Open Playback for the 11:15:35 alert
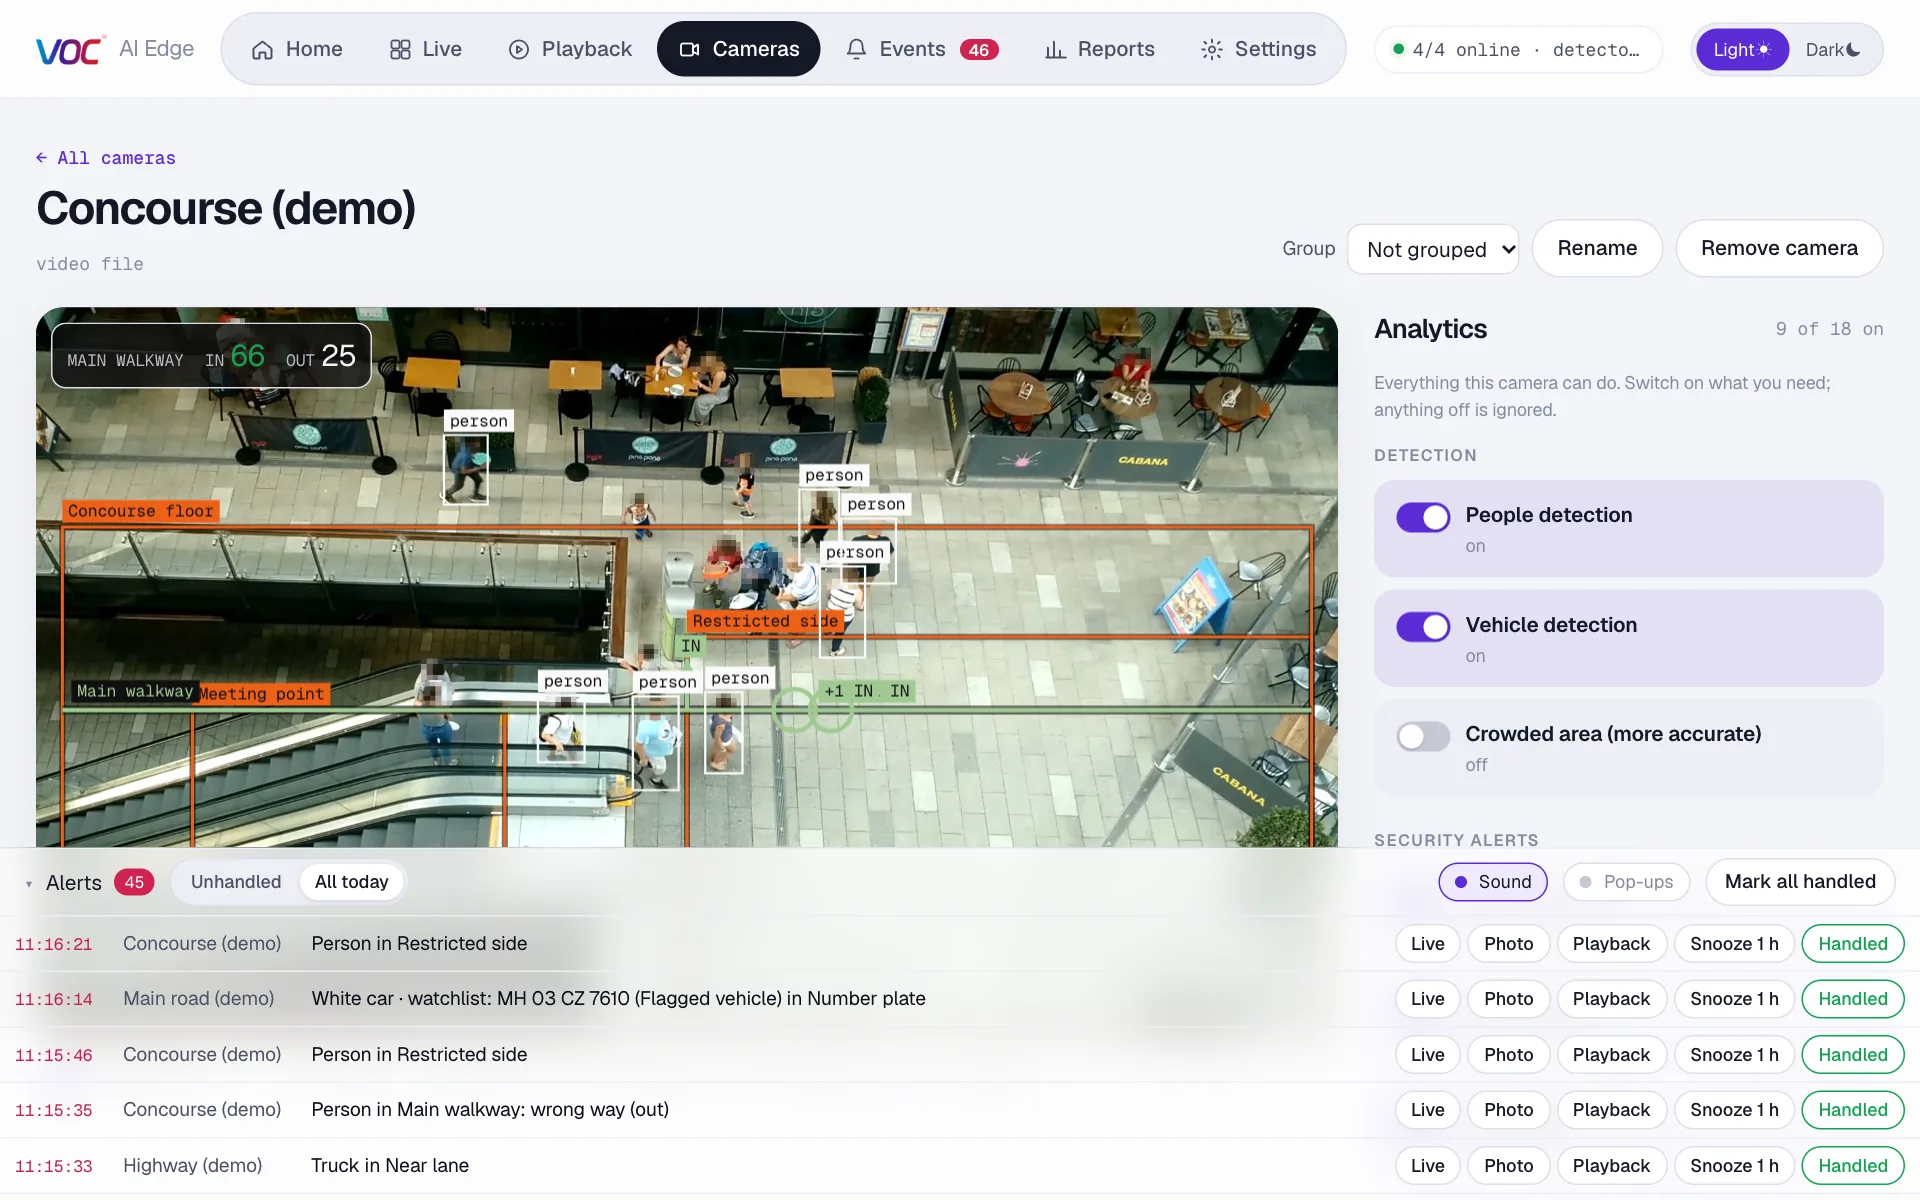1920x1200 pixels. pos(1611,1110)
